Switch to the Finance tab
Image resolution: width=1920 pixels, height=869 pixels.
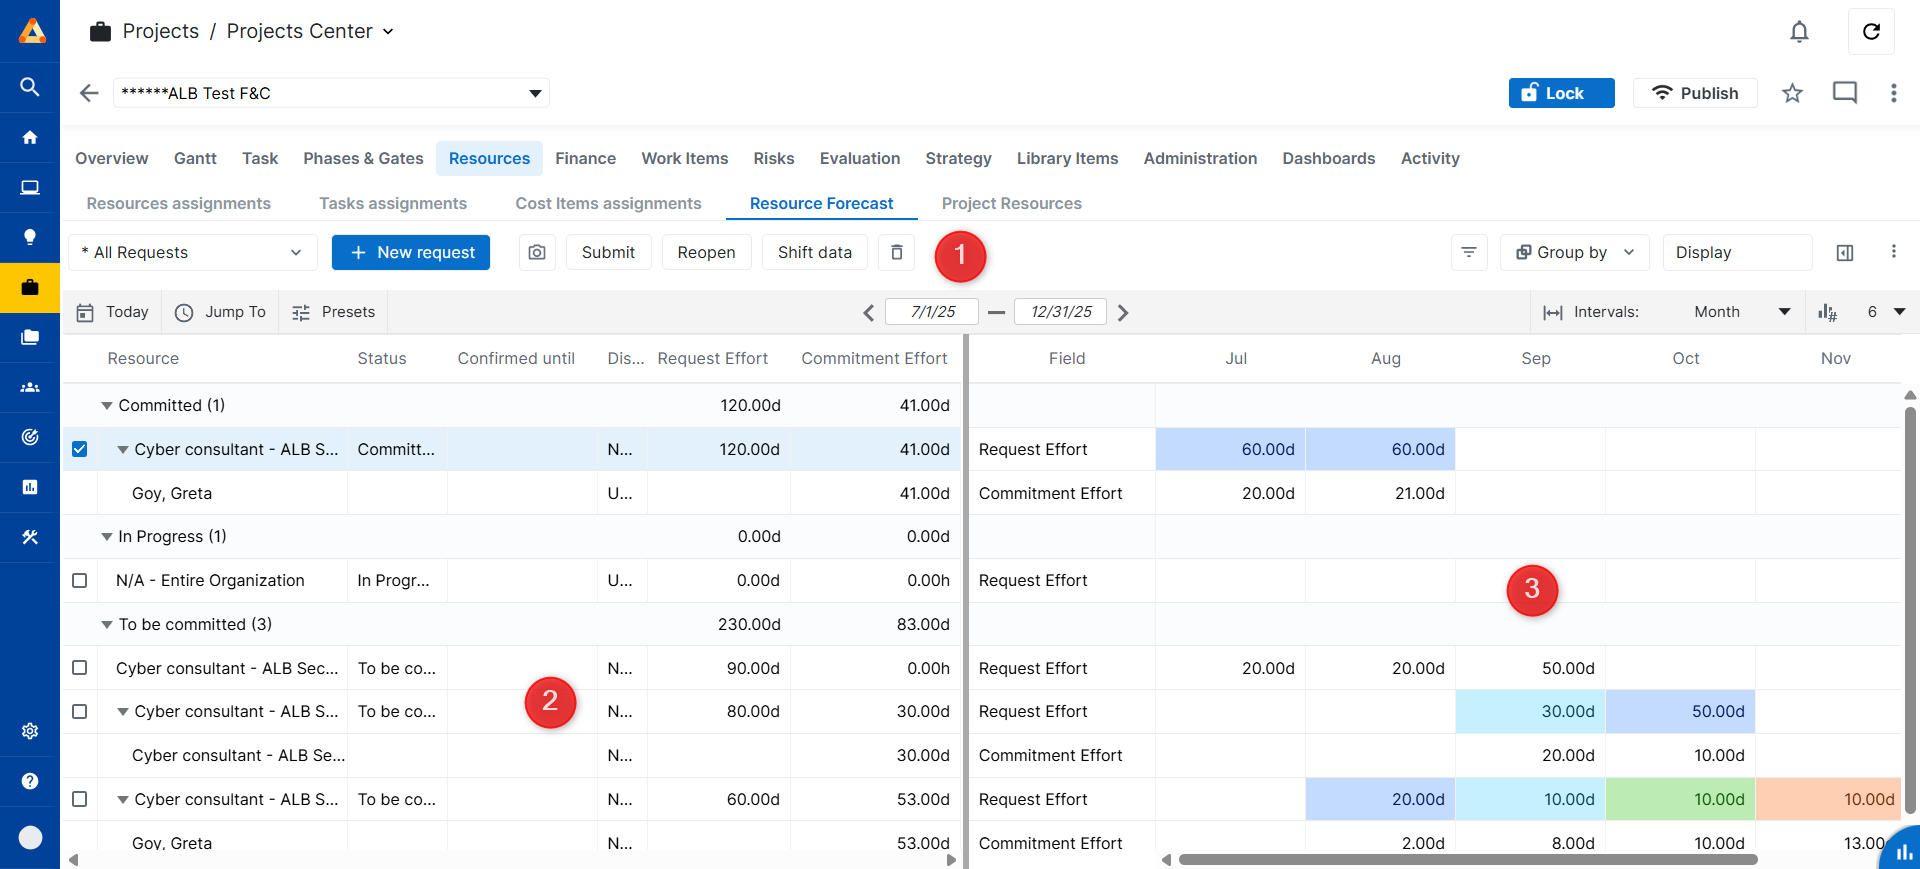[585, 158]
